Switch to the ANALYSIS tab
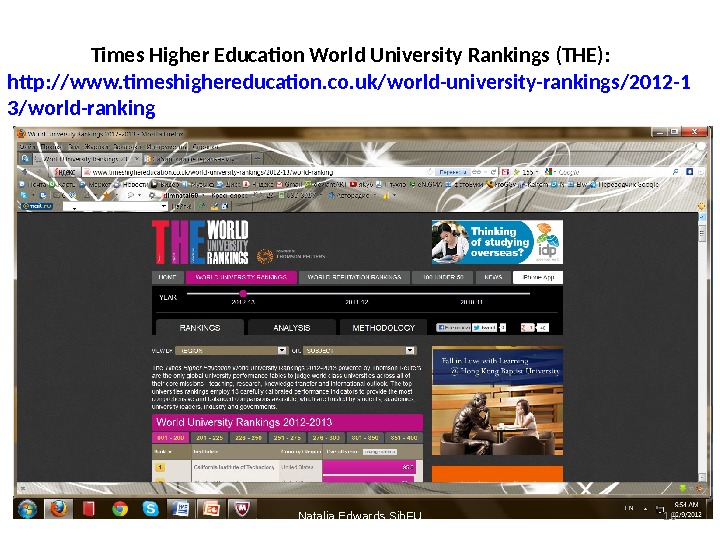The width and height of the screenshot is (720, 540). click(292, 327)
